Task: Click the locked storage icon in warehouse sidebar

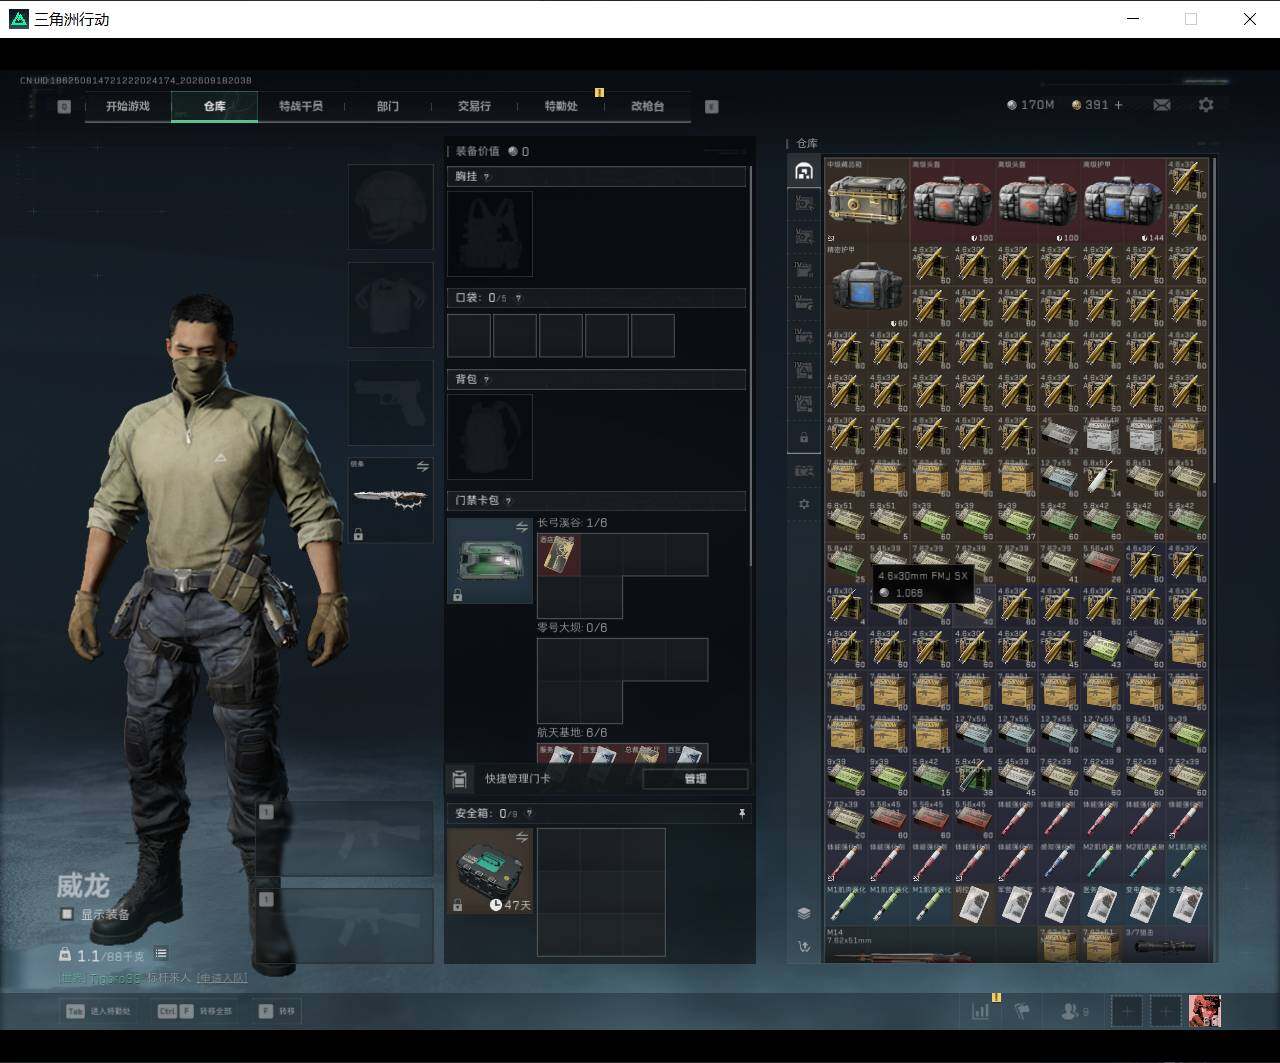Action: (x=804, y=438)
